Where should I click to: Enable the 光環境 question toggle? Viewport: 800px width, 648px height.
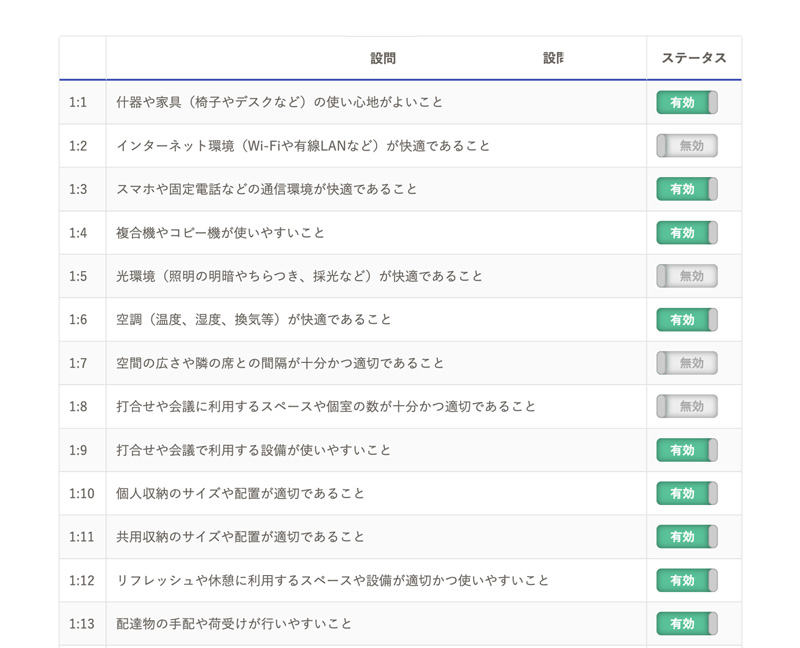pyautogui.click(x=687, y=276)
